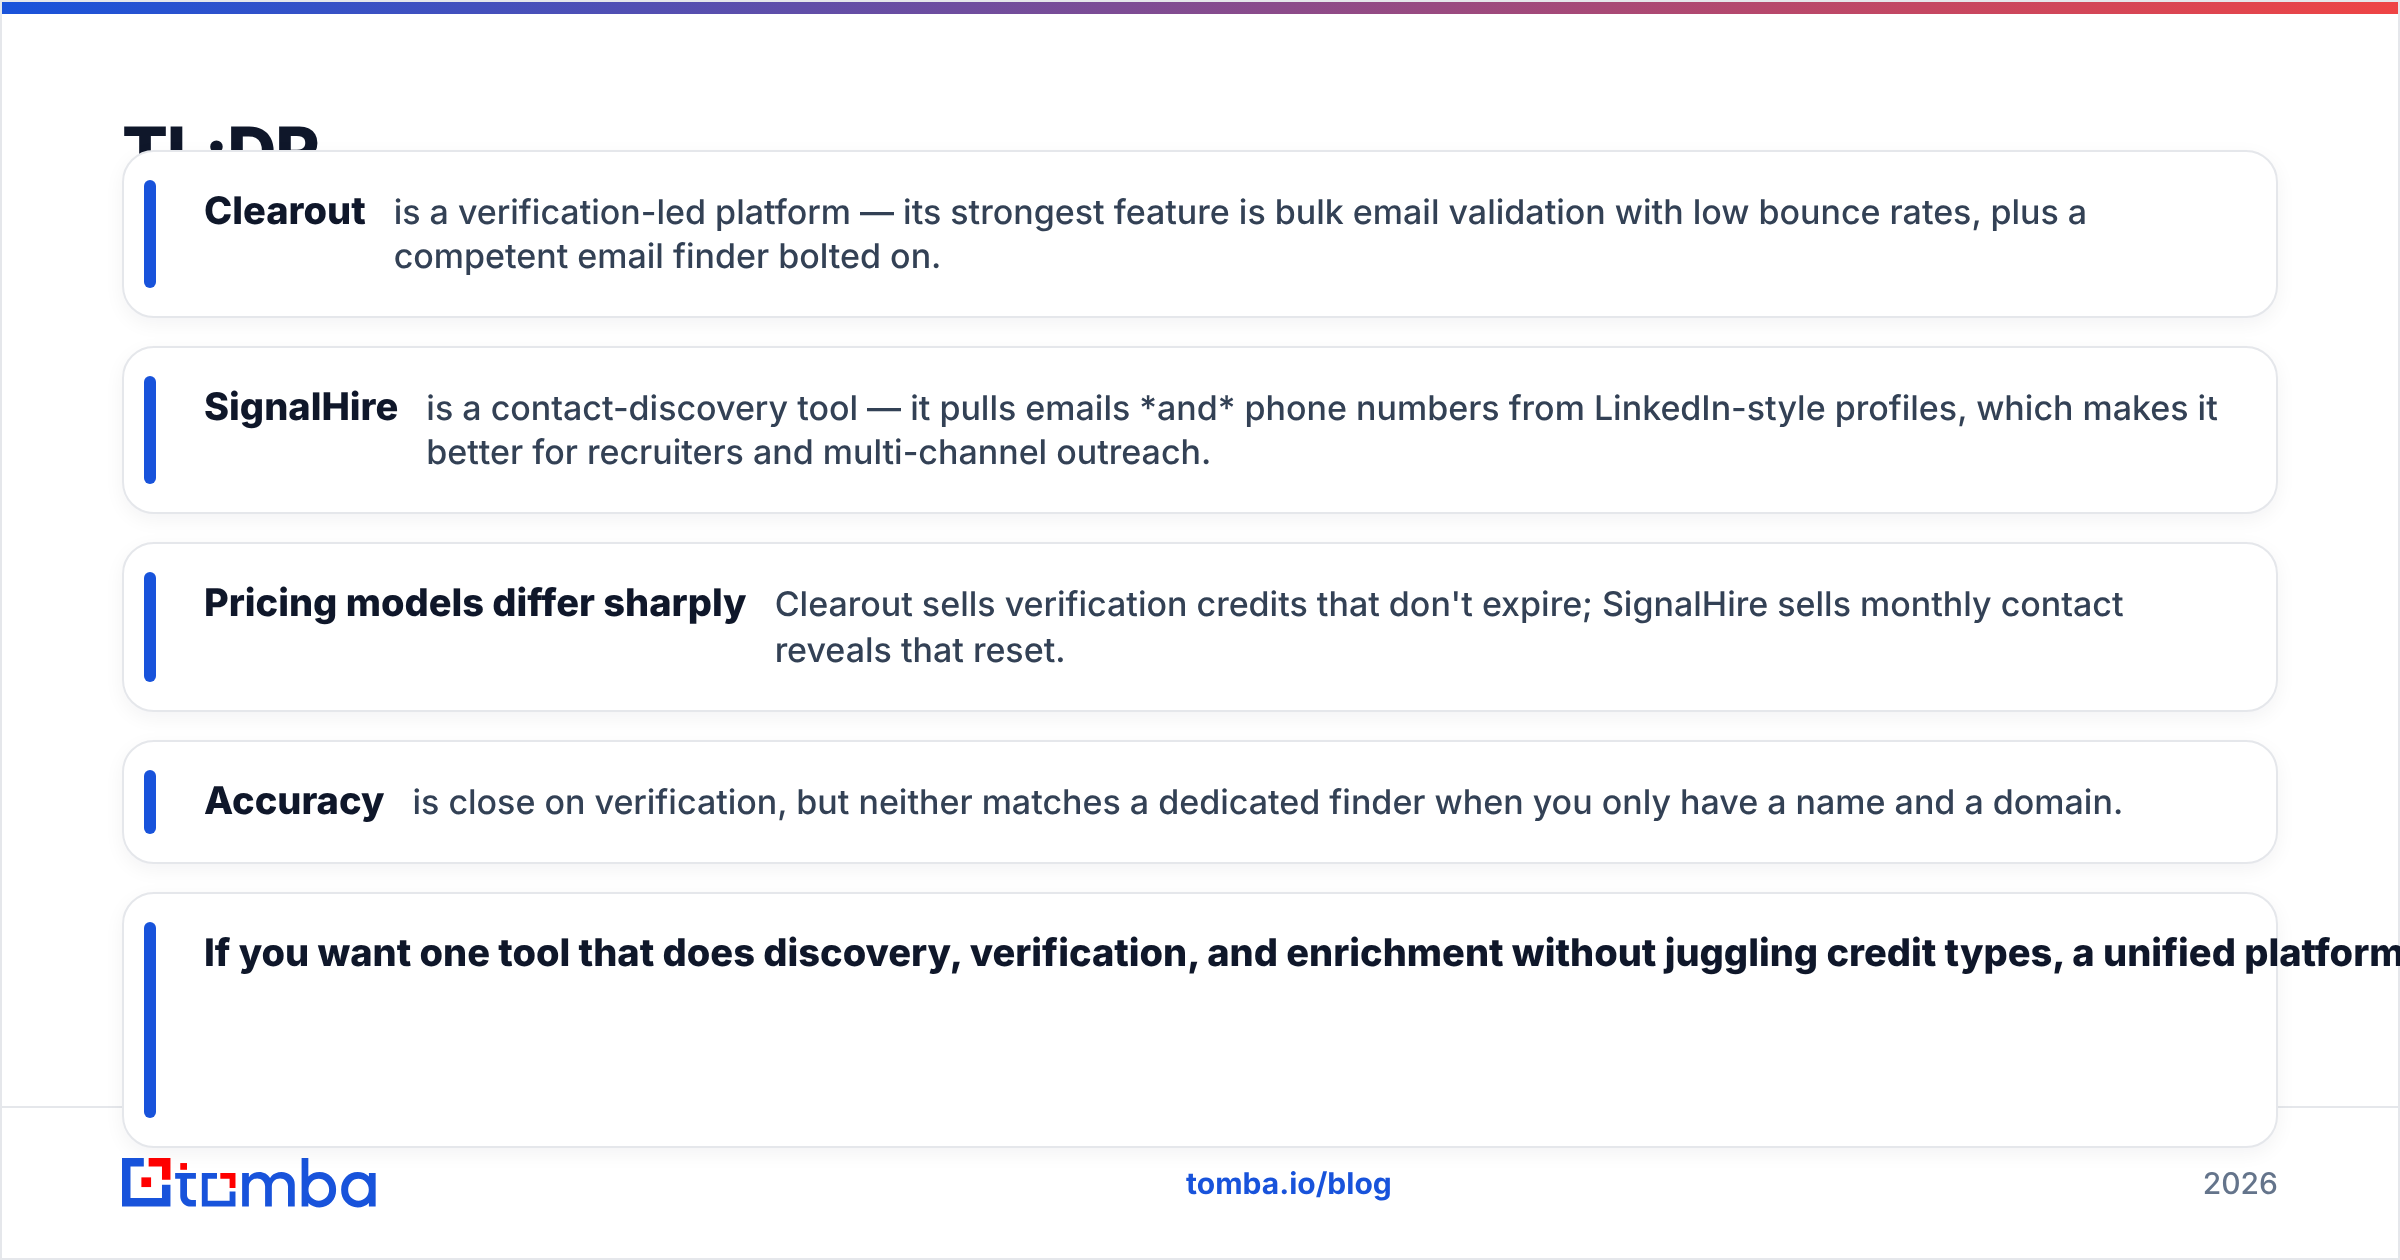Click the Pricing models differ sharply heading
This screenshot has height=1260, width=2400.
(475, 604)
